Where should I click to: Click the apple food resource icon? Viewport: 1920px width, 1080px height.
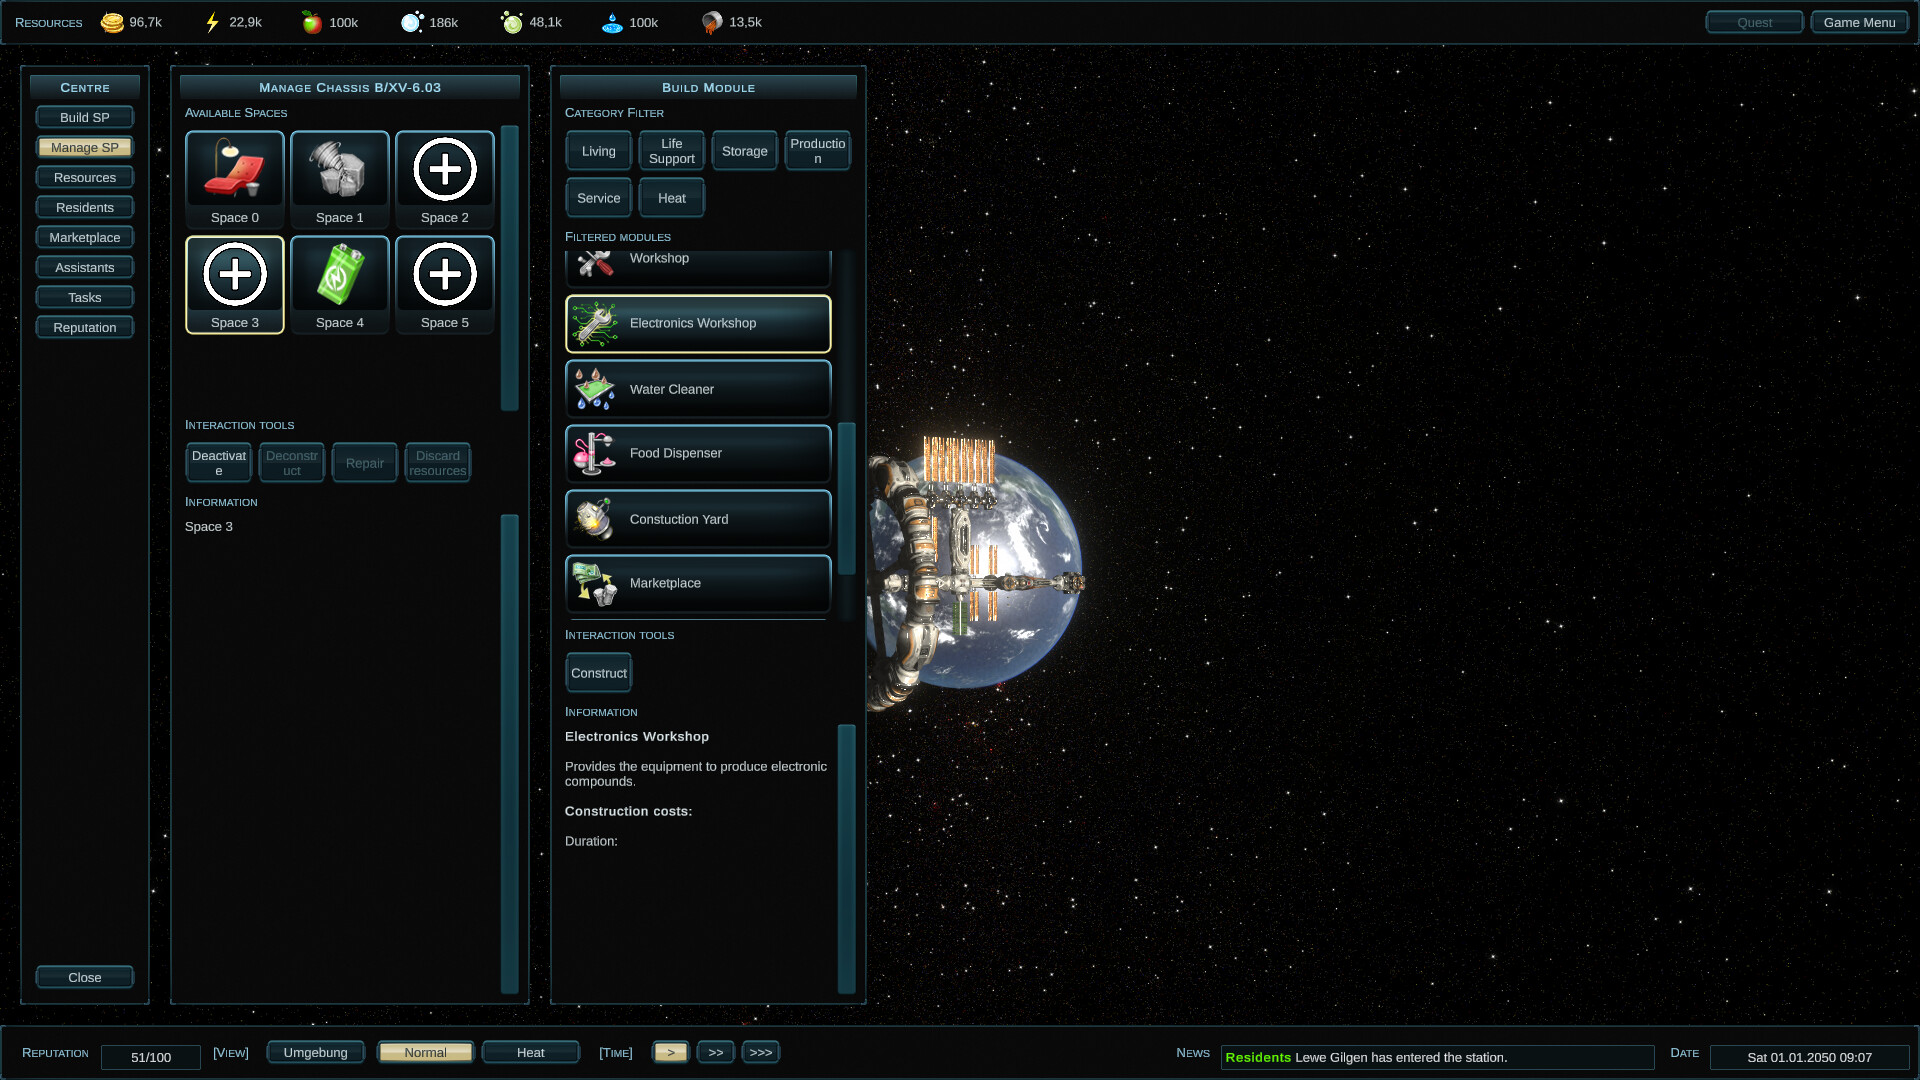click(311, 21)
